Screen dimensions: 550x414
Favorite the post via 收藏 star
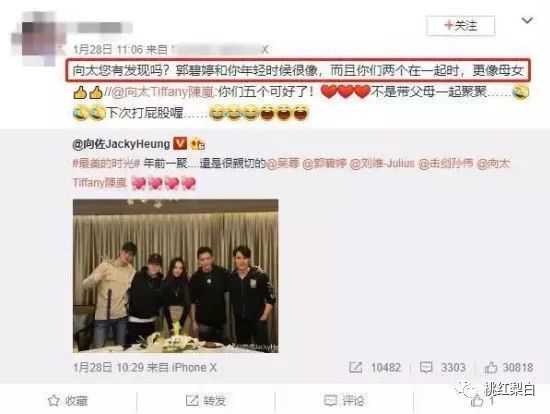67,401
